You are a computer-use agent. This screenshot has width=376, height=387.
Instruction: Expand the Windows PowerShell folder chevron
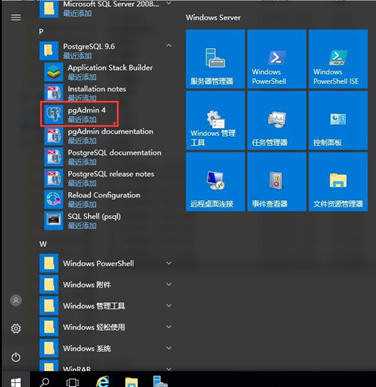pyautogui.click(x=169, y=263)
